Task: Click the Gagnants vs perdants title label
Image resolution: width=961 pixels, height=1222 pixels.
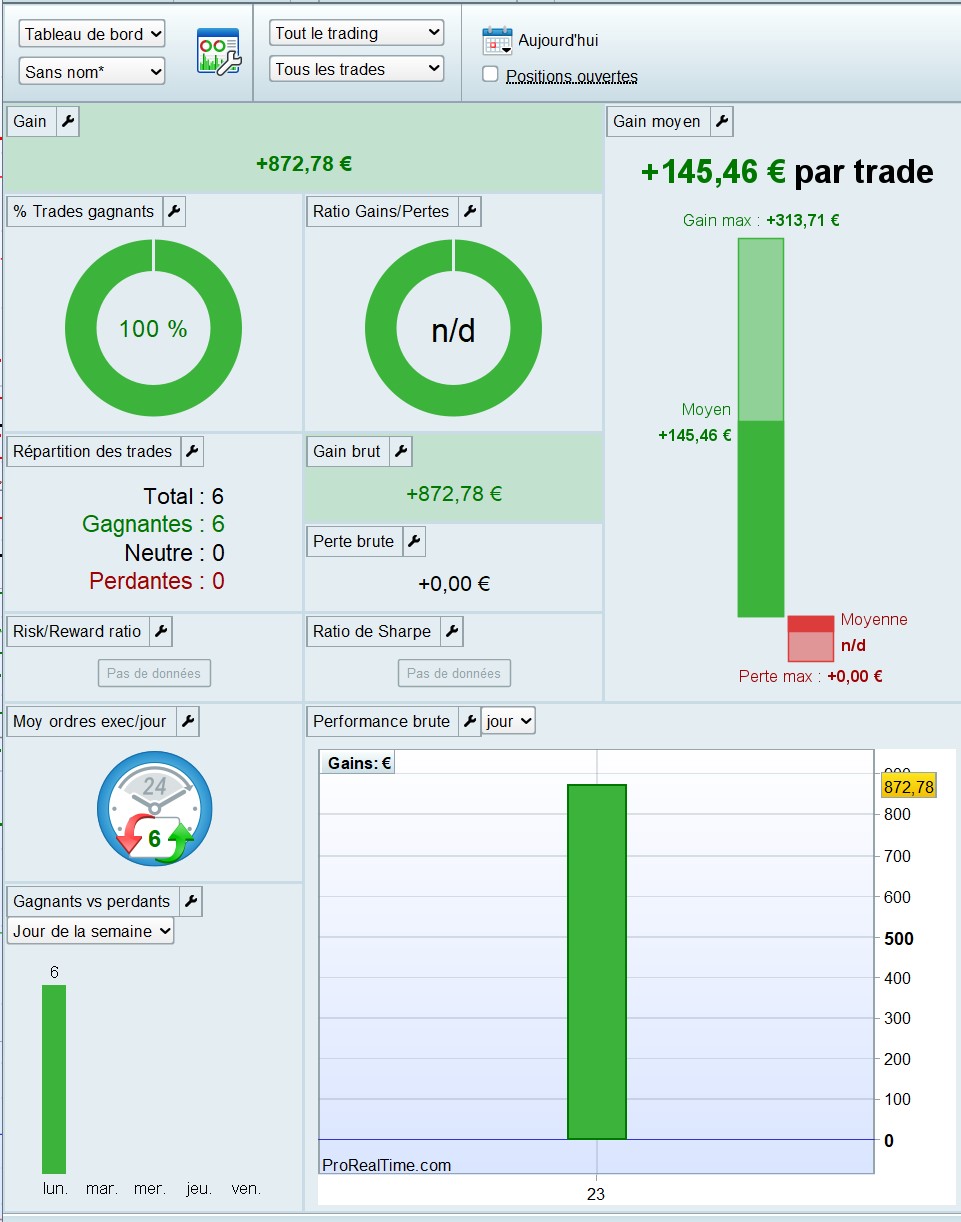Action: click(x=93, y=901)
